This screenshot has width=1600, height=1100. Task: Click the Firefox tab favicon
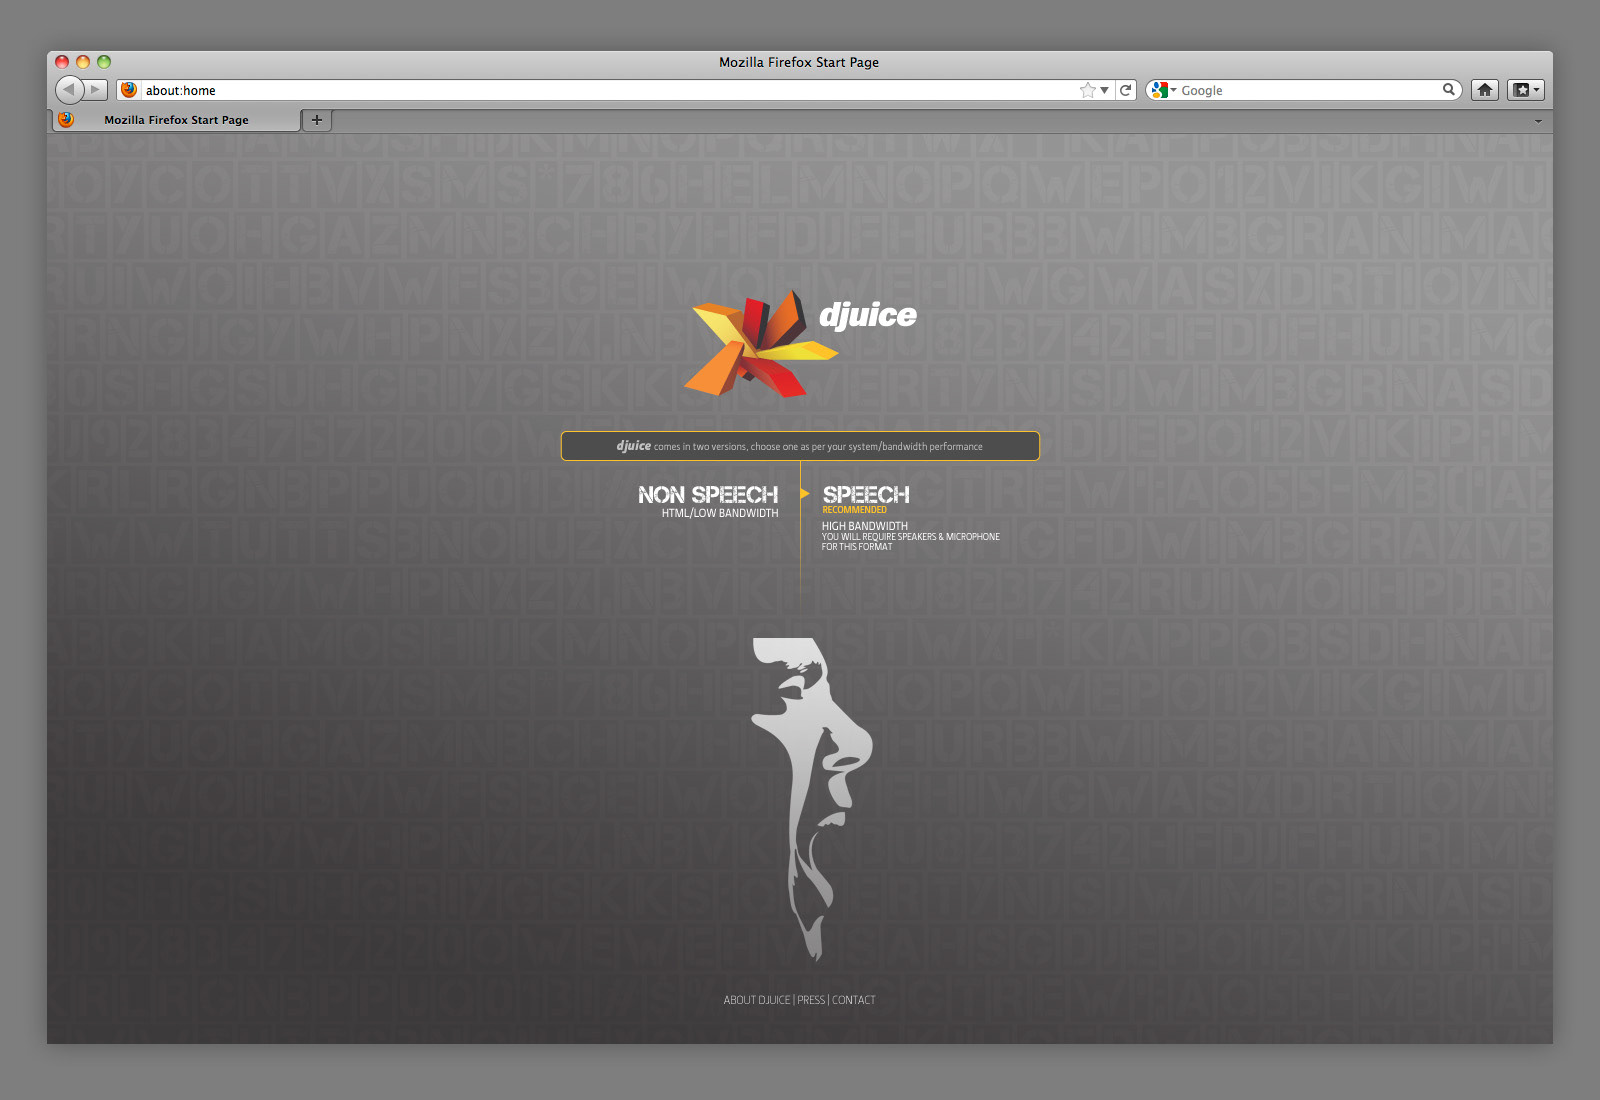pyautogui.click(x=66, y=120)
